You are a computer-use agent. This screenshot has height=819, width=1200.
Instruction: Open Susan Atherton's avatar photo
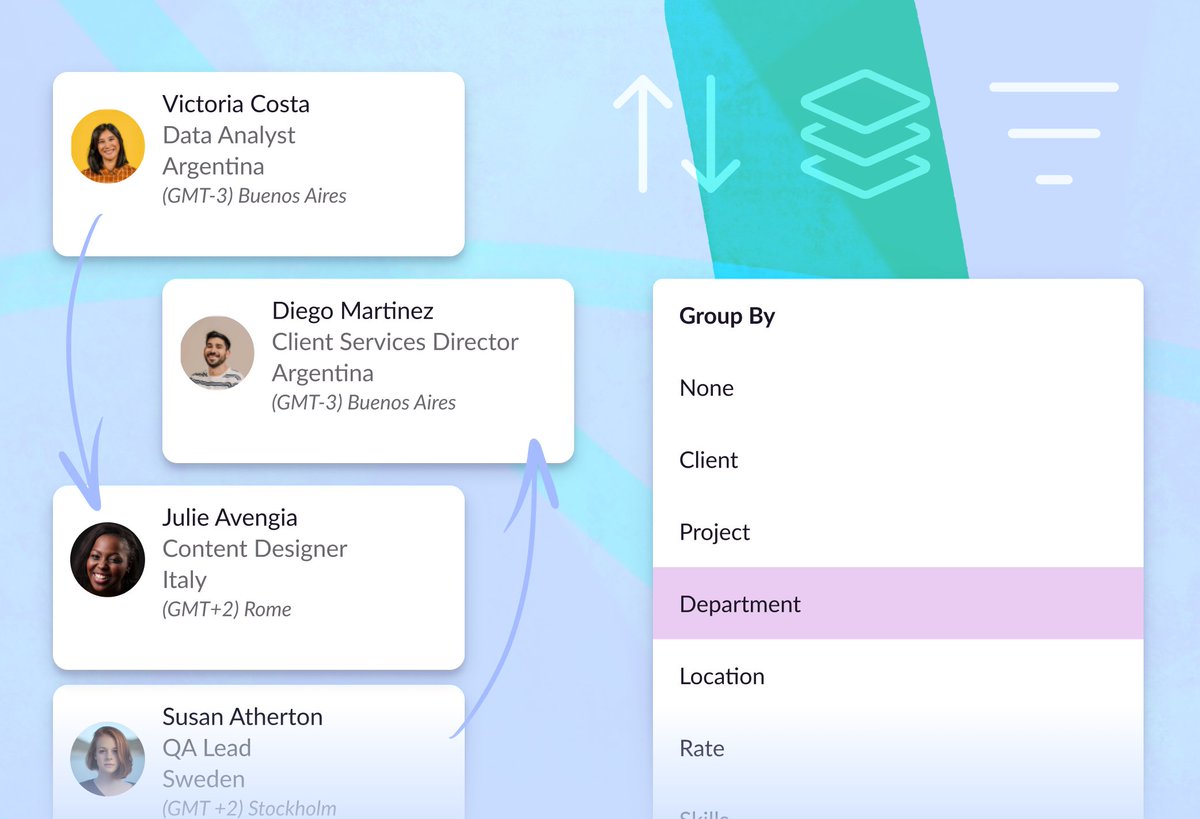pos(108,759)
